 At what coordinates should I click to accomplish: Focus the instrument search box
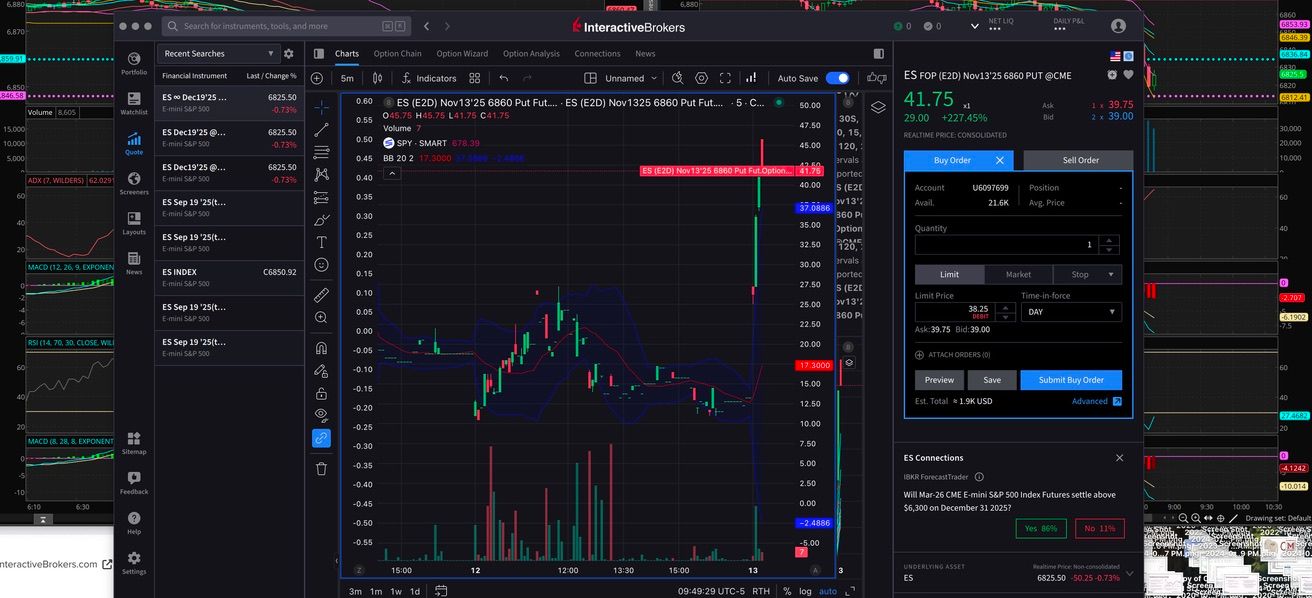point(285,26)
